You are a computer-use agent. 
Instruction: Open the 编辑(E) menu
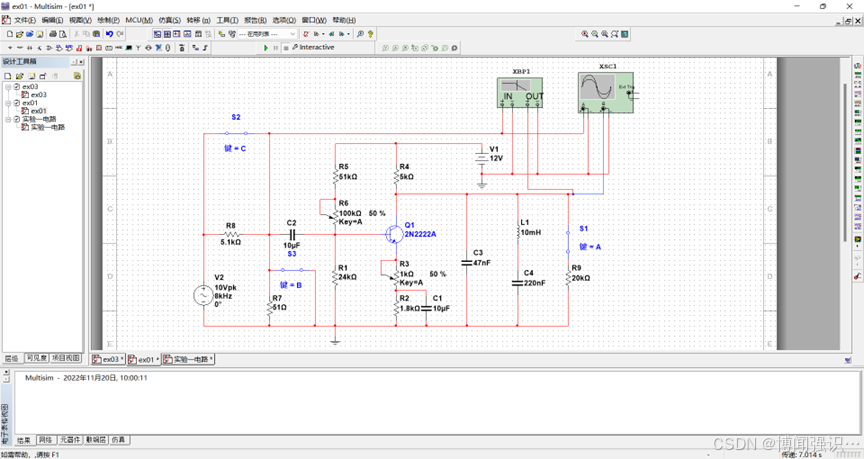[52, 20]
